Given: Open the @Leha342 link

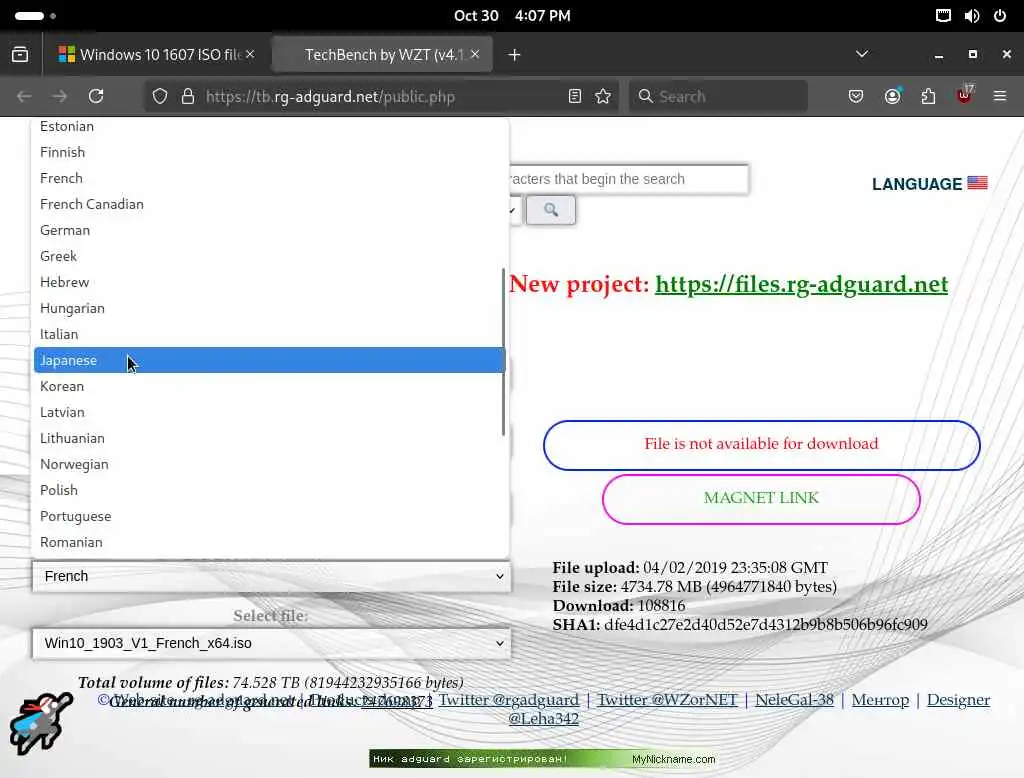Looking at the screenshot, I should [543, 719].
